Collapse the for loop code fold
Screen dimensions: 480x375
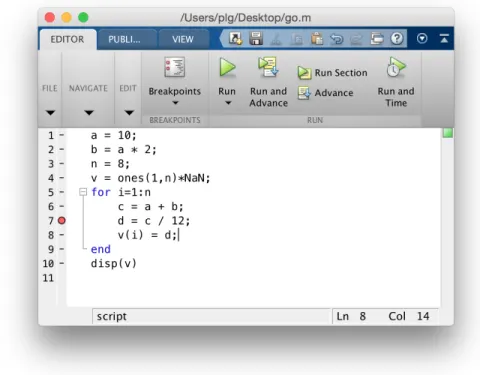pos(83,192)
